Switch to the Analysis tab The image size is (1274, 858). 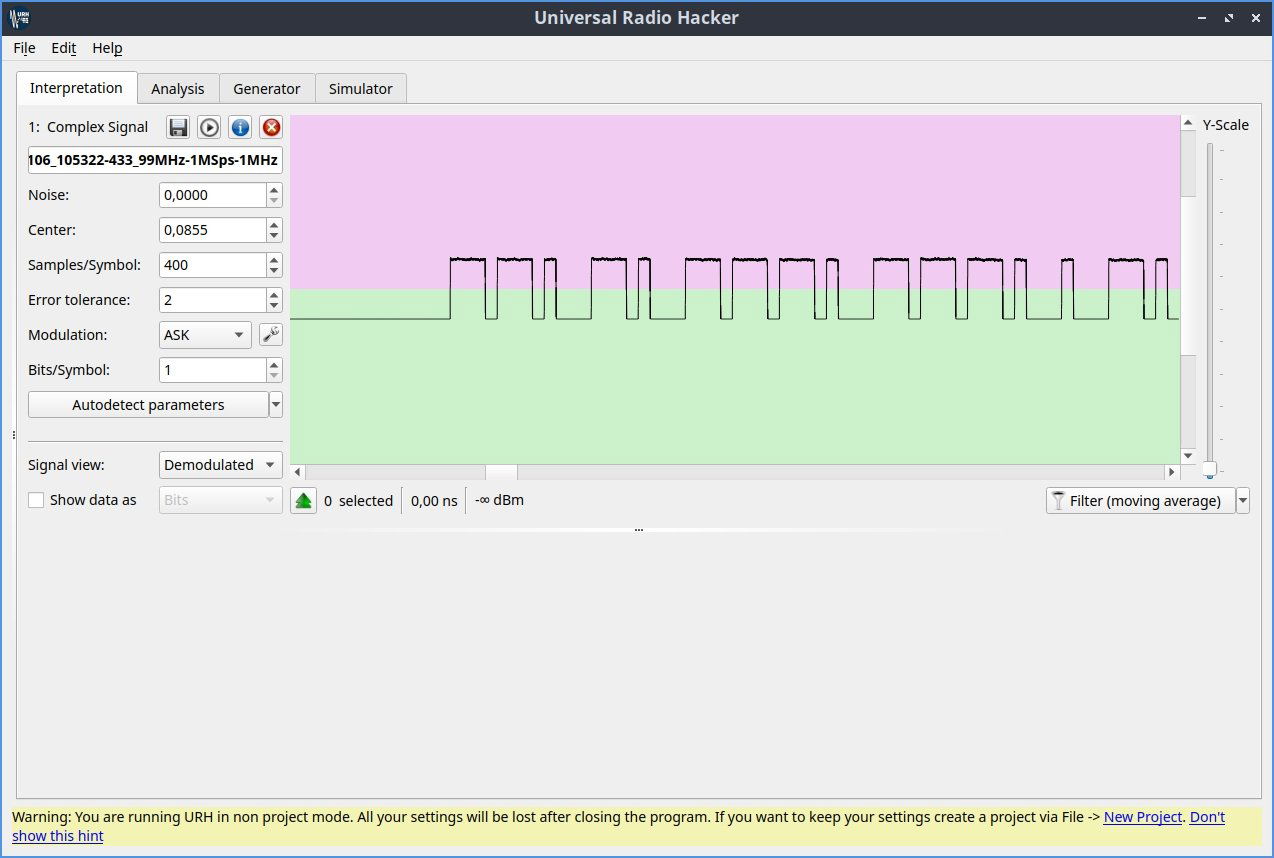178,89
